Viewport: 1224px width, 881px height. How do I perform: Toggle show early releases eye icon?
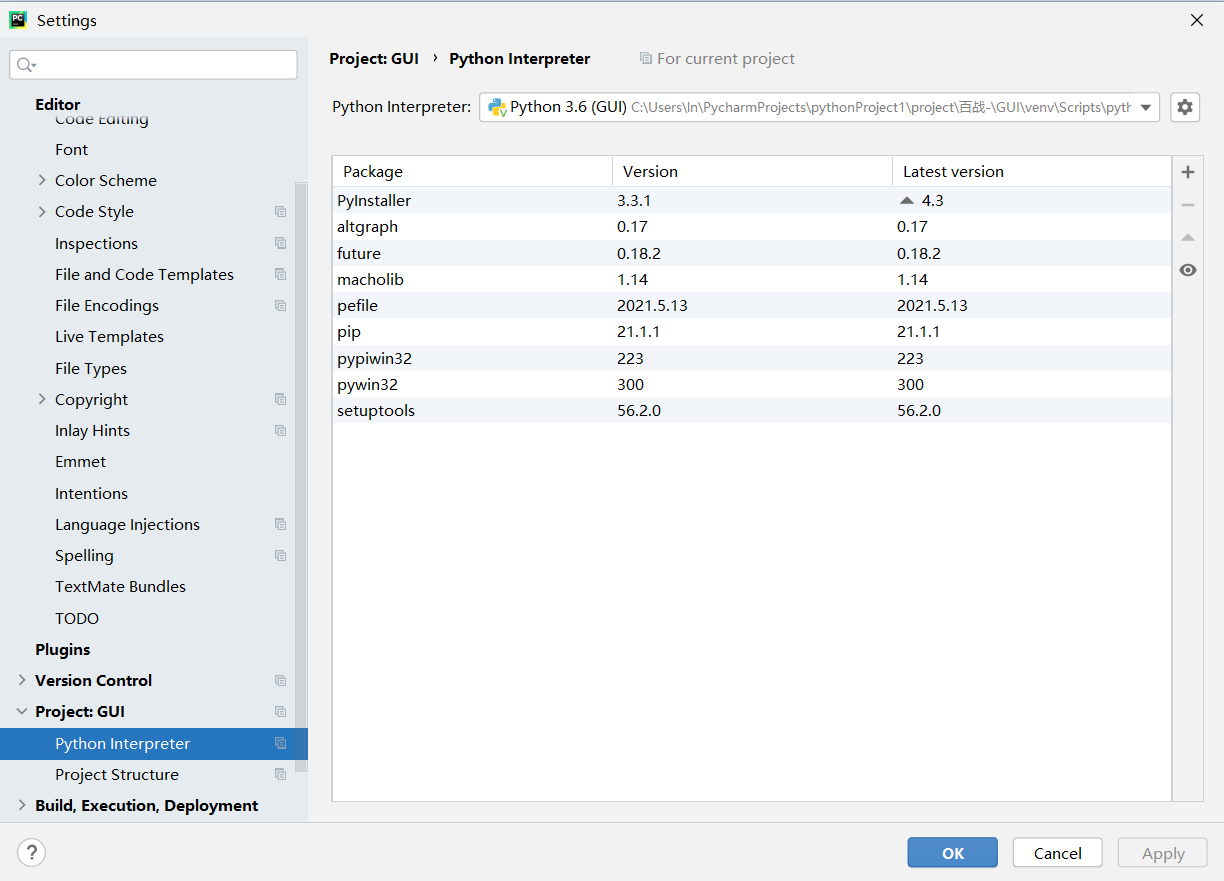1187,270
